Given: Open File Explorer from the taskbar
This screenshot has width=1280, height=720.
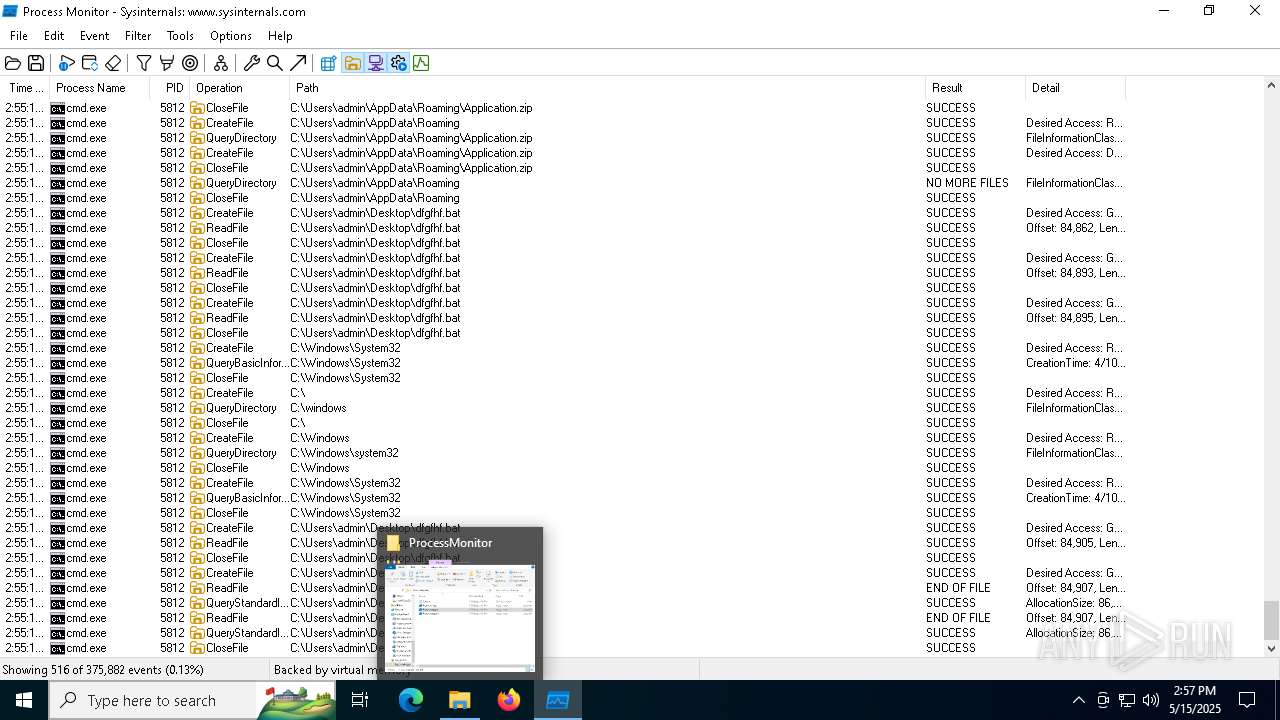Looking at the screenshot, I should [x=460, y=701].
